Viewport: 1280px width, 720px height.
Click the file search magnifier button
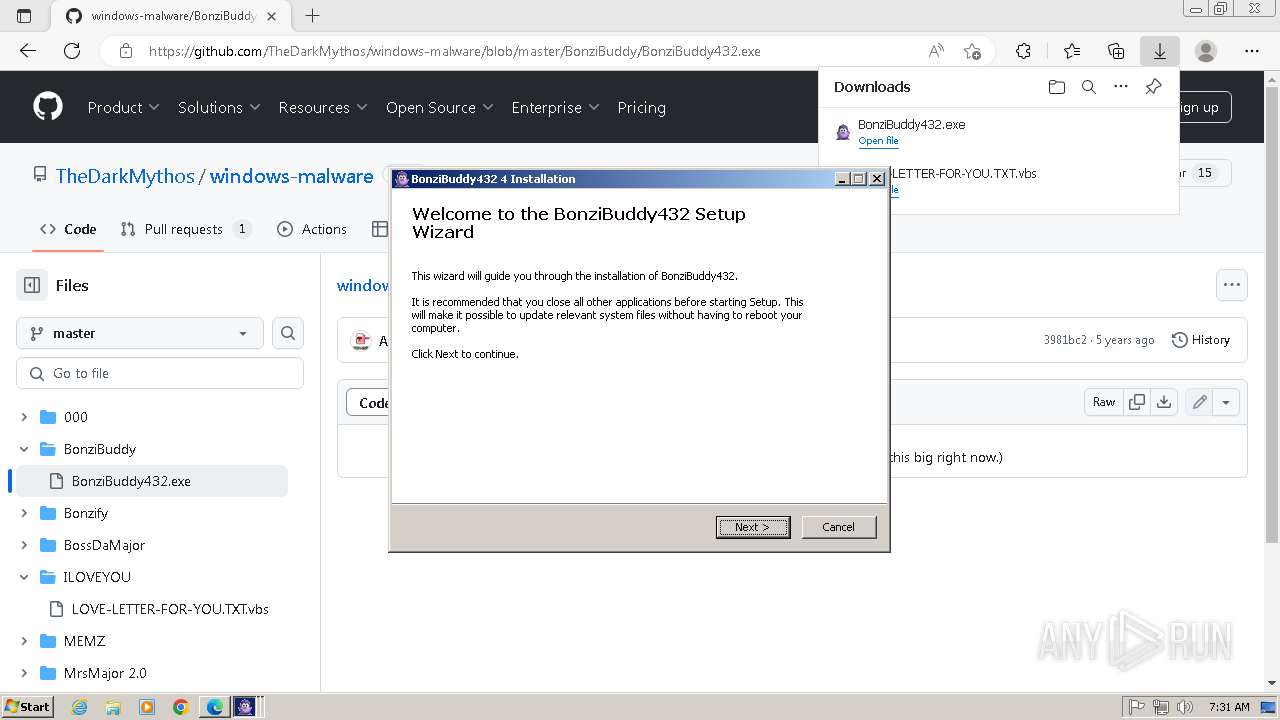288,333
